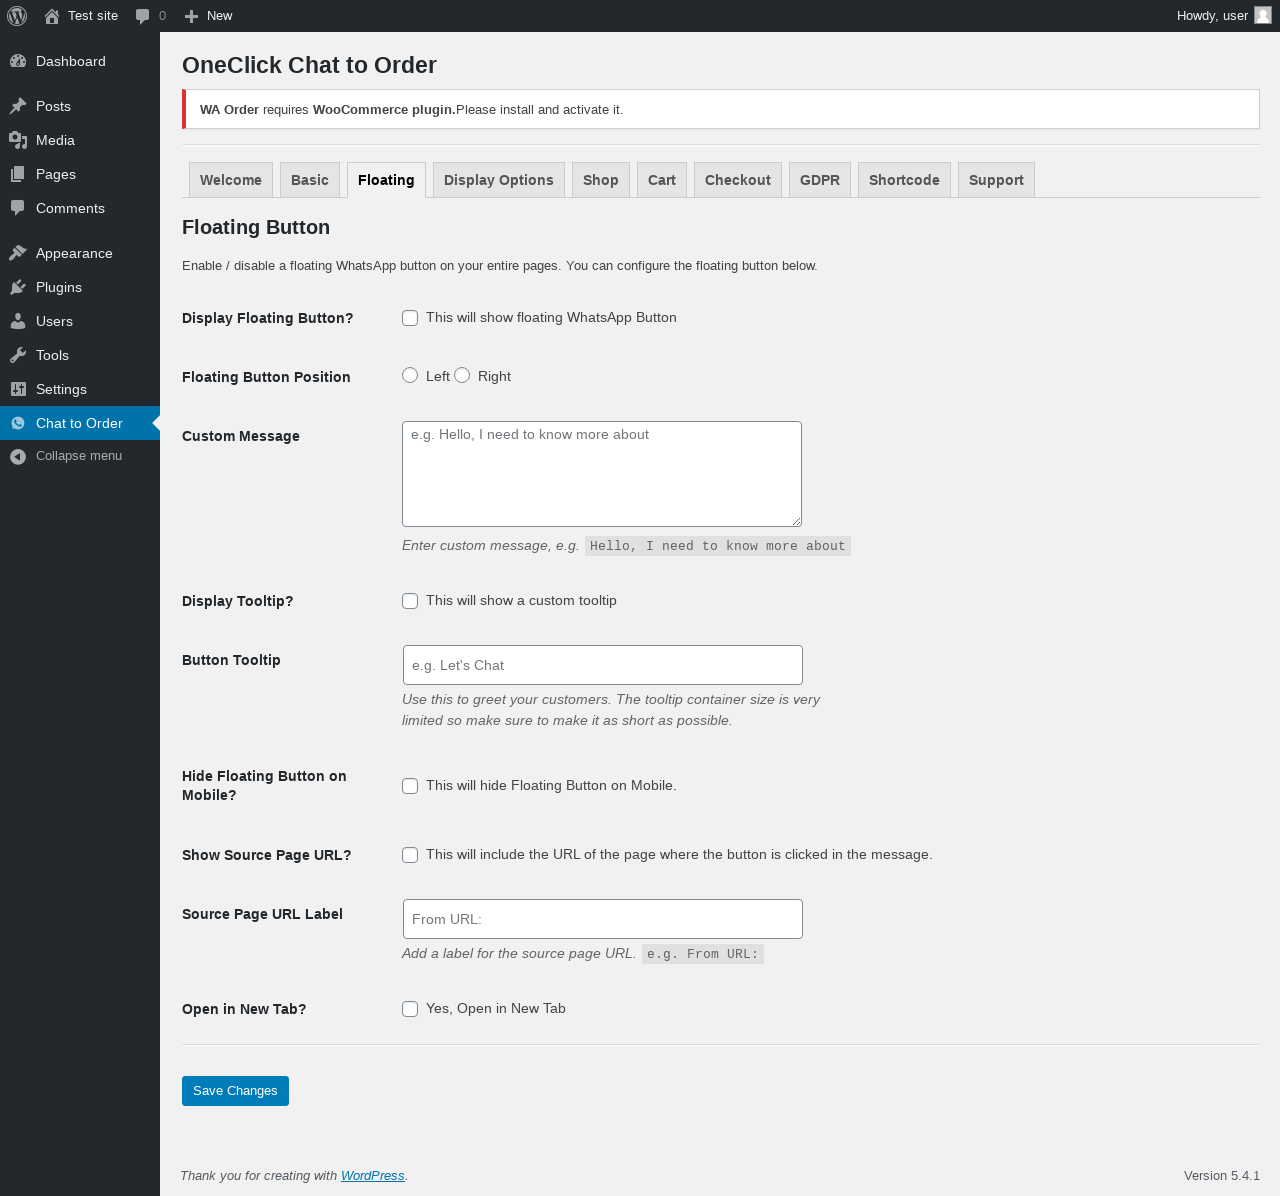Open the Support tab
The image size is (1280, 1196).
click(996, 180)
